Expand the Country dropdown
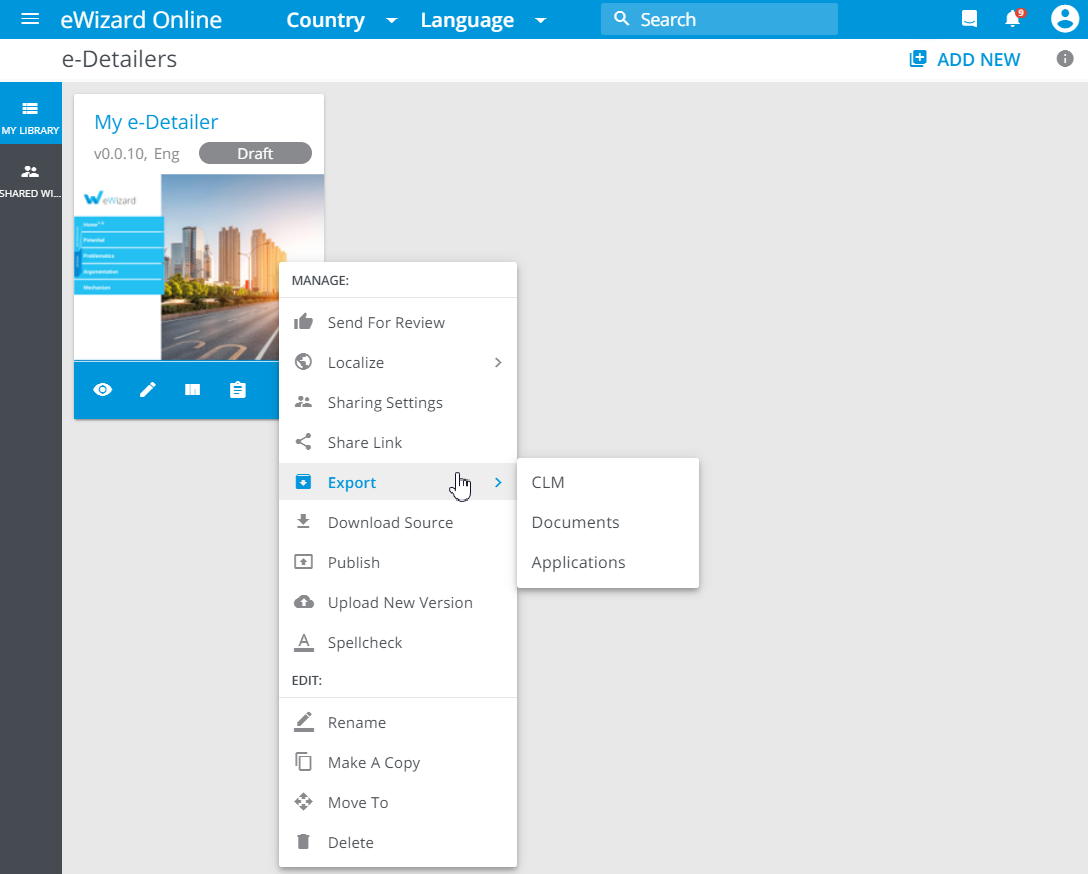This screenshot has width=1088, height=874. [x=342, y=20]
